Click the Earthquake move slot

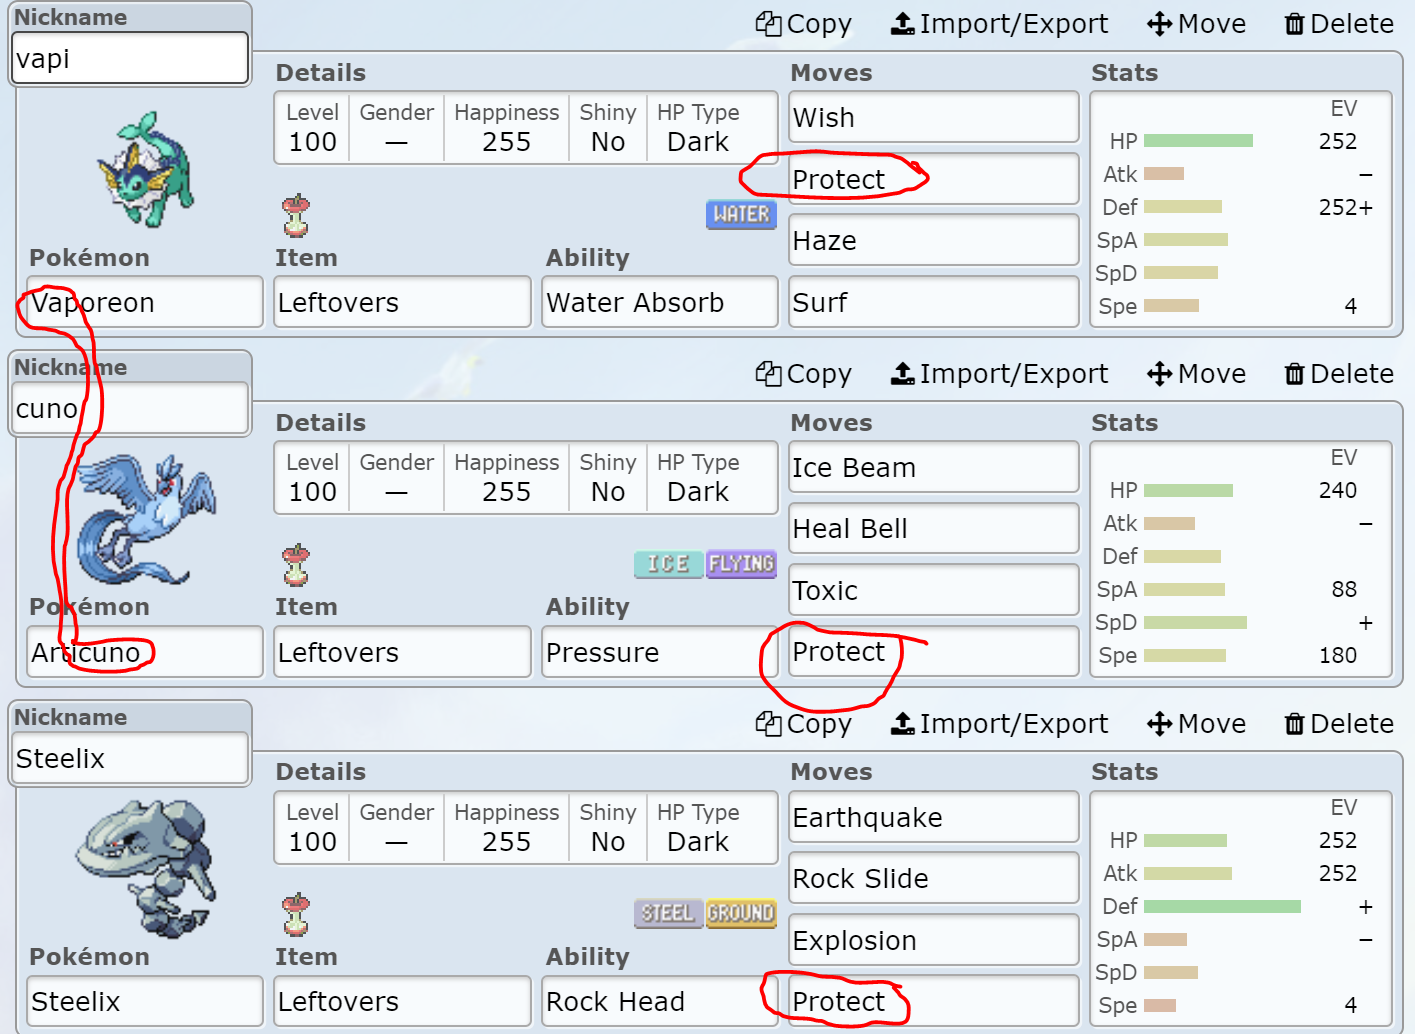coord(934,817)
